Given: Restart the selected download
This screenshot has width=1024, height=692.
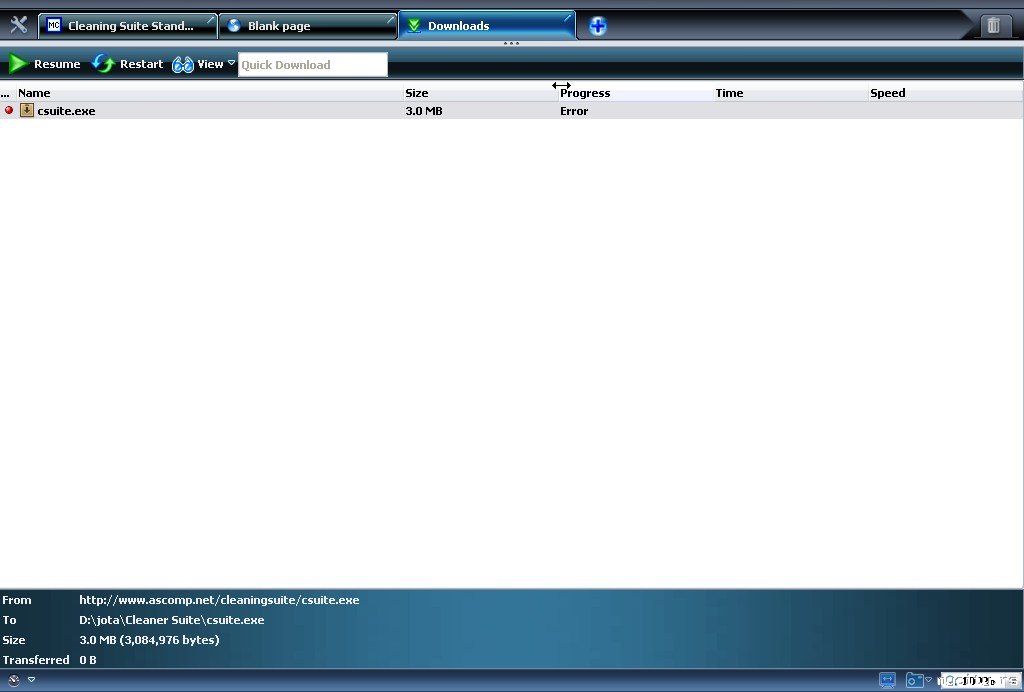Looking at the screenshot, I should [127, 64].
